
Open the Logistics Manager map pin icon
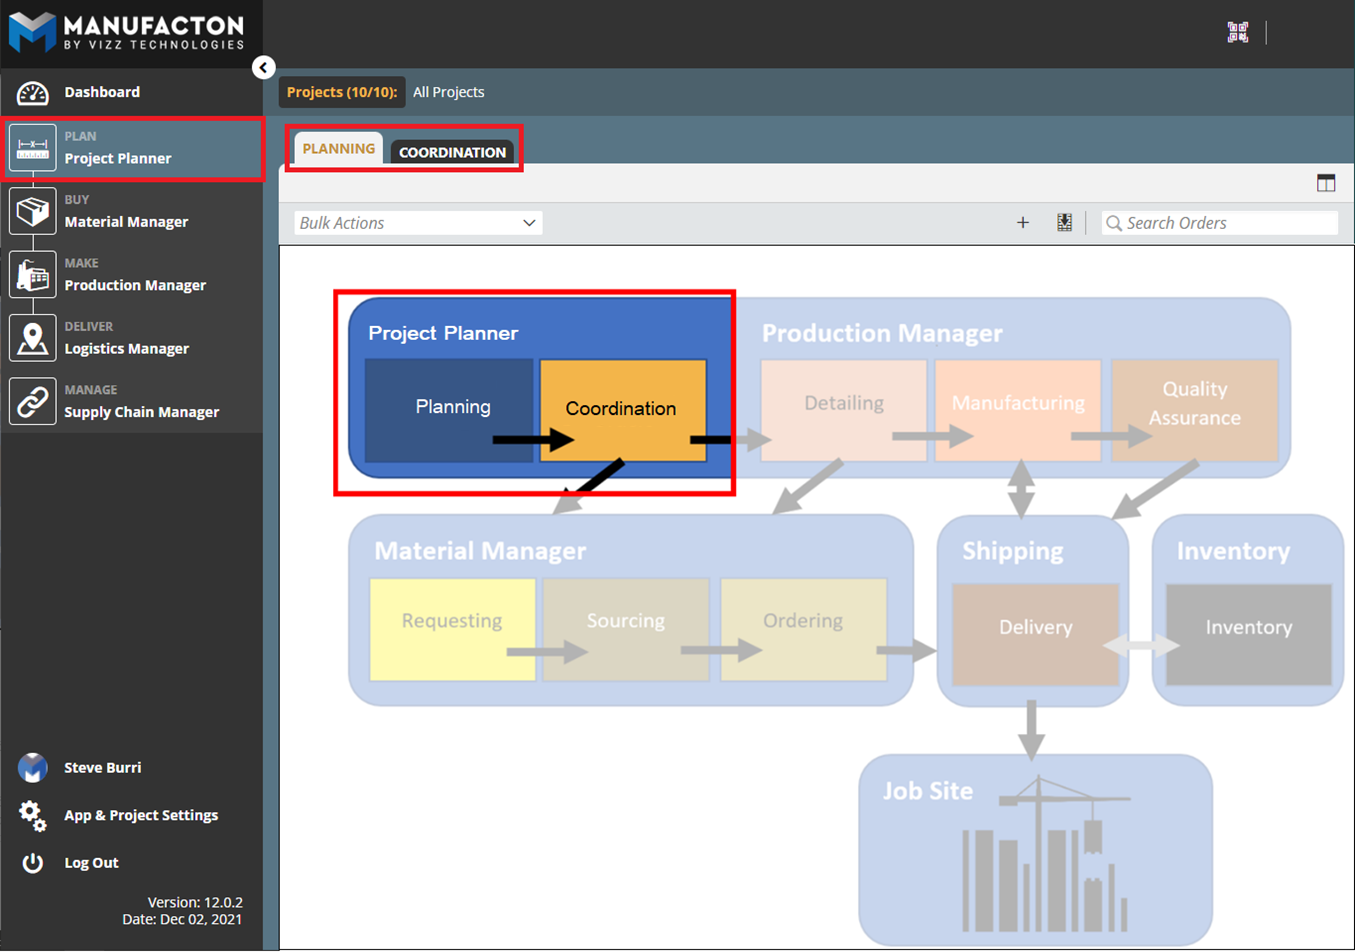pos(32,339)
